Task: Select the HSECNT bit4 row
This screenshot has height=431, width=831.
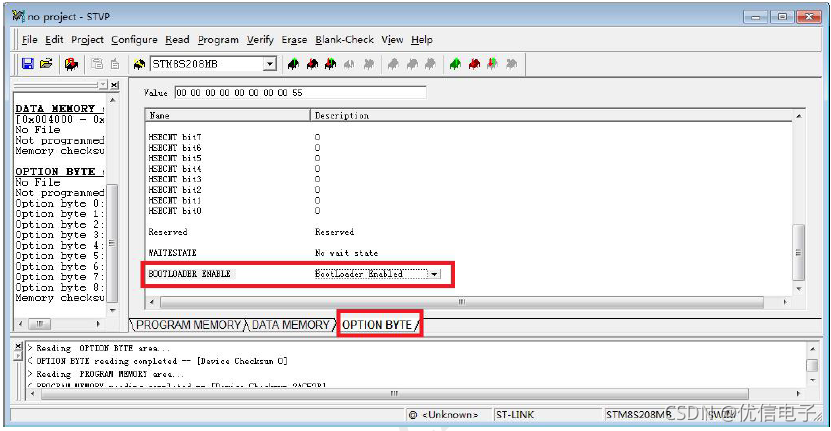Action: tap(175, 169)
